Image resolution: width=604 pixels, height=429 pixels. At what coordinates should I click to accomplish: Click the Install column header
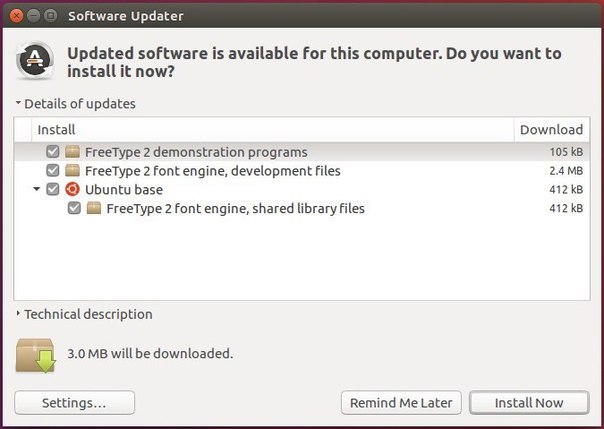pos(272,130)
